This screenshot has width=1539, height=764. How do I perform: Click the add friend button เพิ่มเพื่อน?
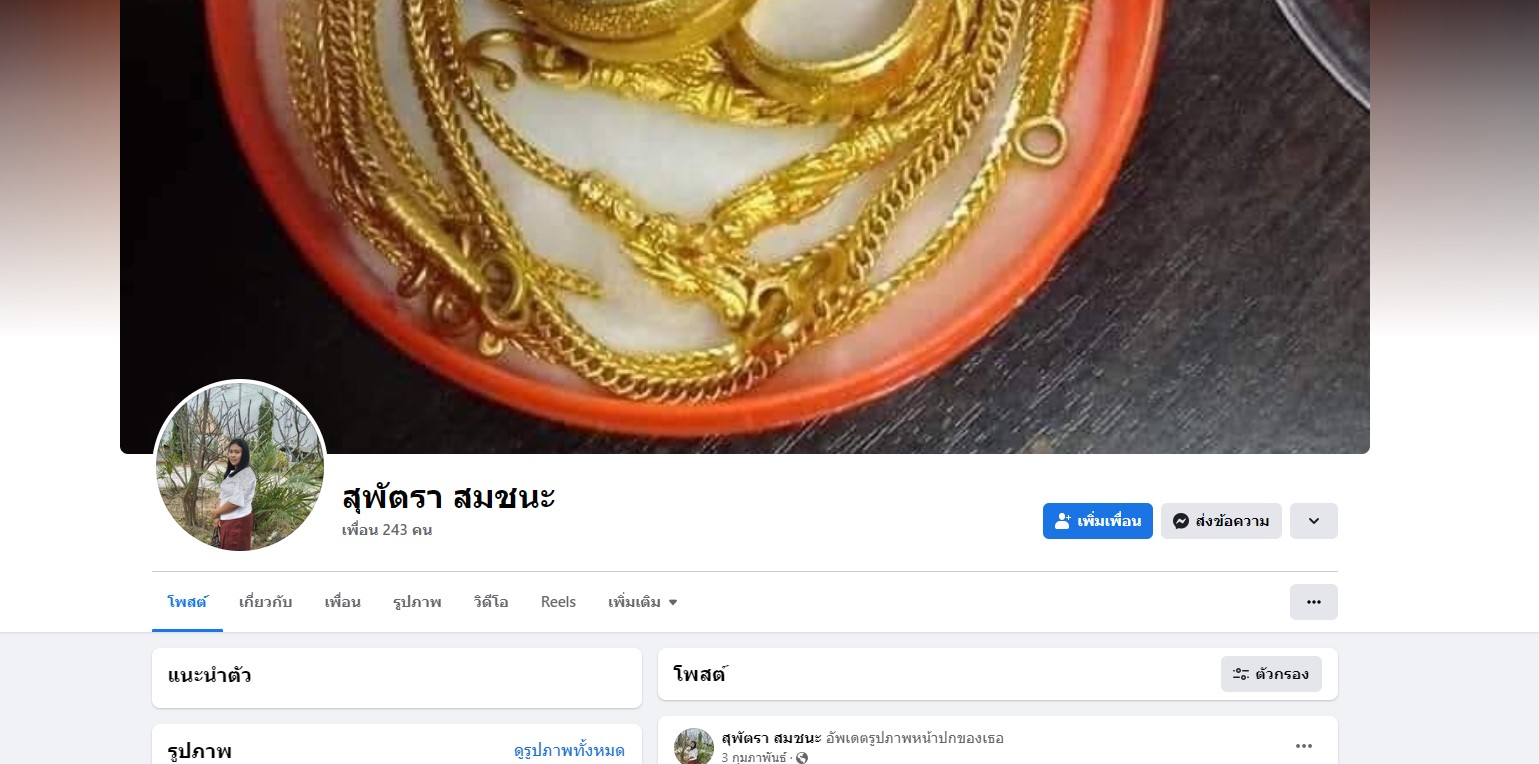point(1097,521)
